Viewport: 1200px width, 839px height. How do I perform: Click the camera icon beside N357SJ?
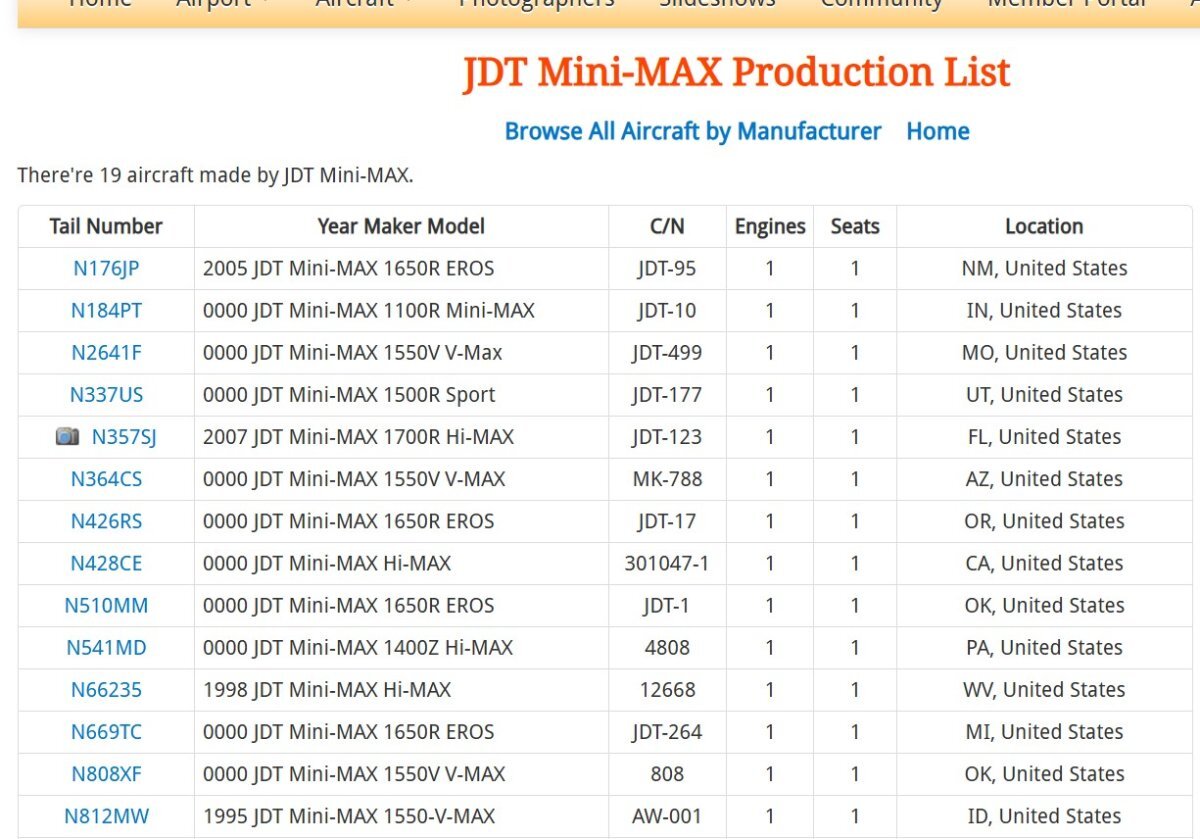(x=67, y=437)
